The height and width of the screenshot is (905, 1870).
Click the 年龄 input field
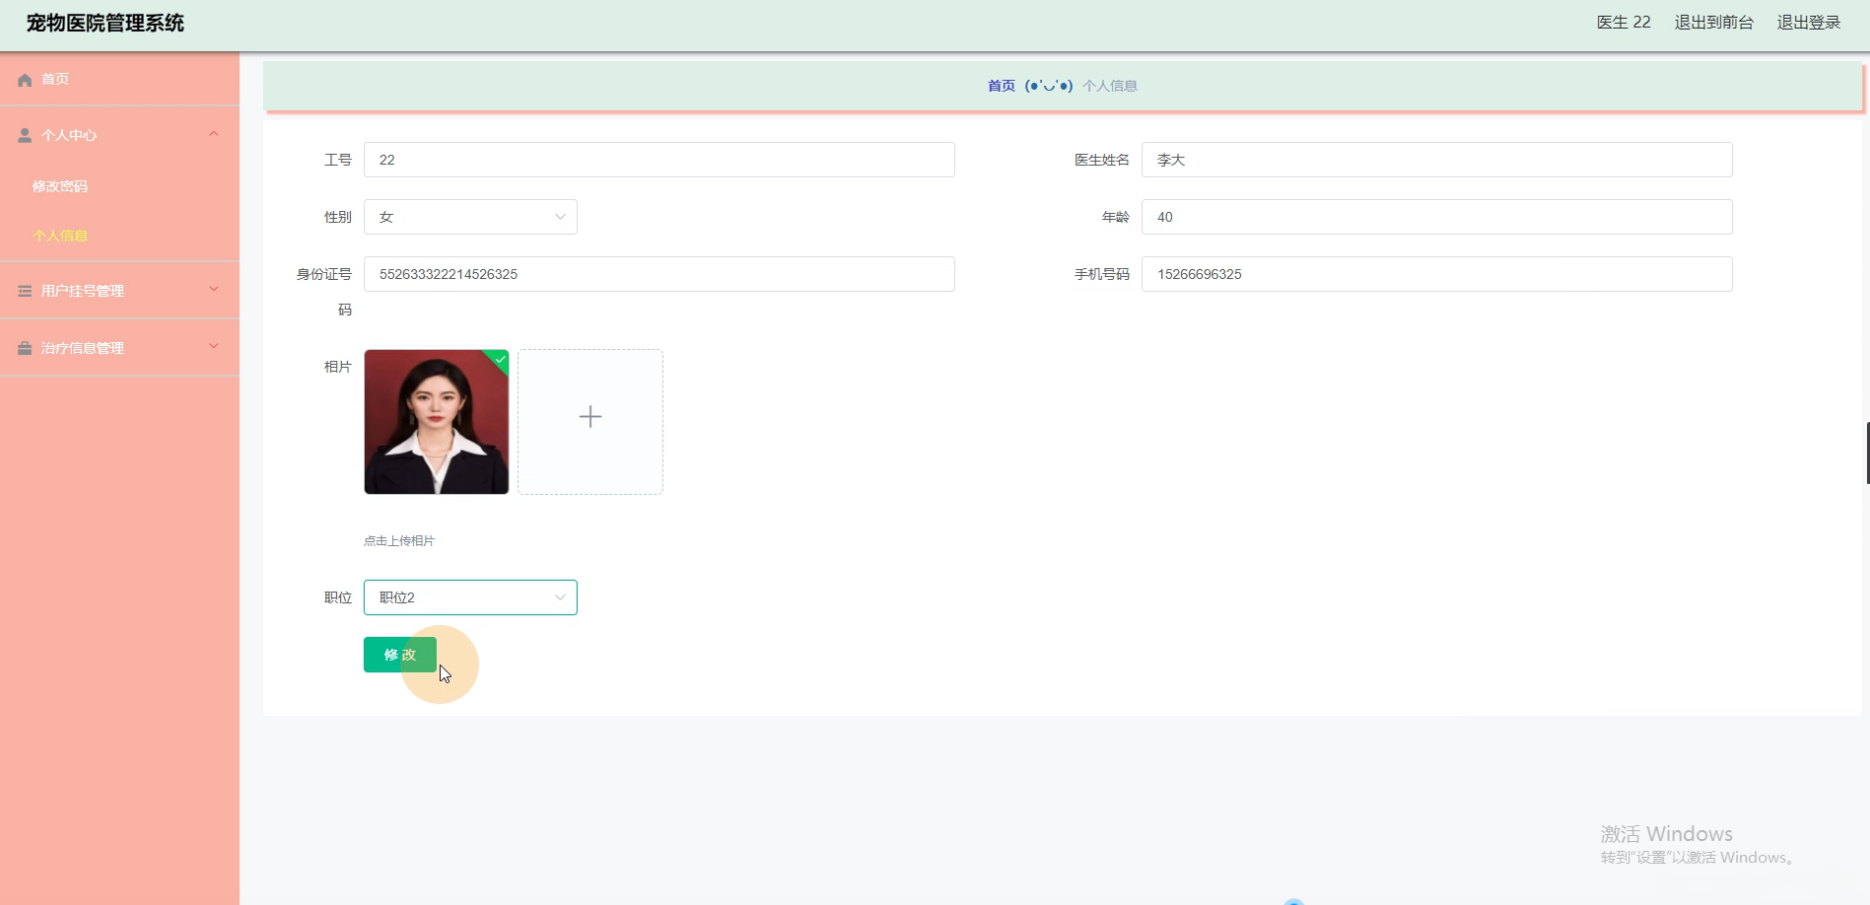tap(1437, 217)
